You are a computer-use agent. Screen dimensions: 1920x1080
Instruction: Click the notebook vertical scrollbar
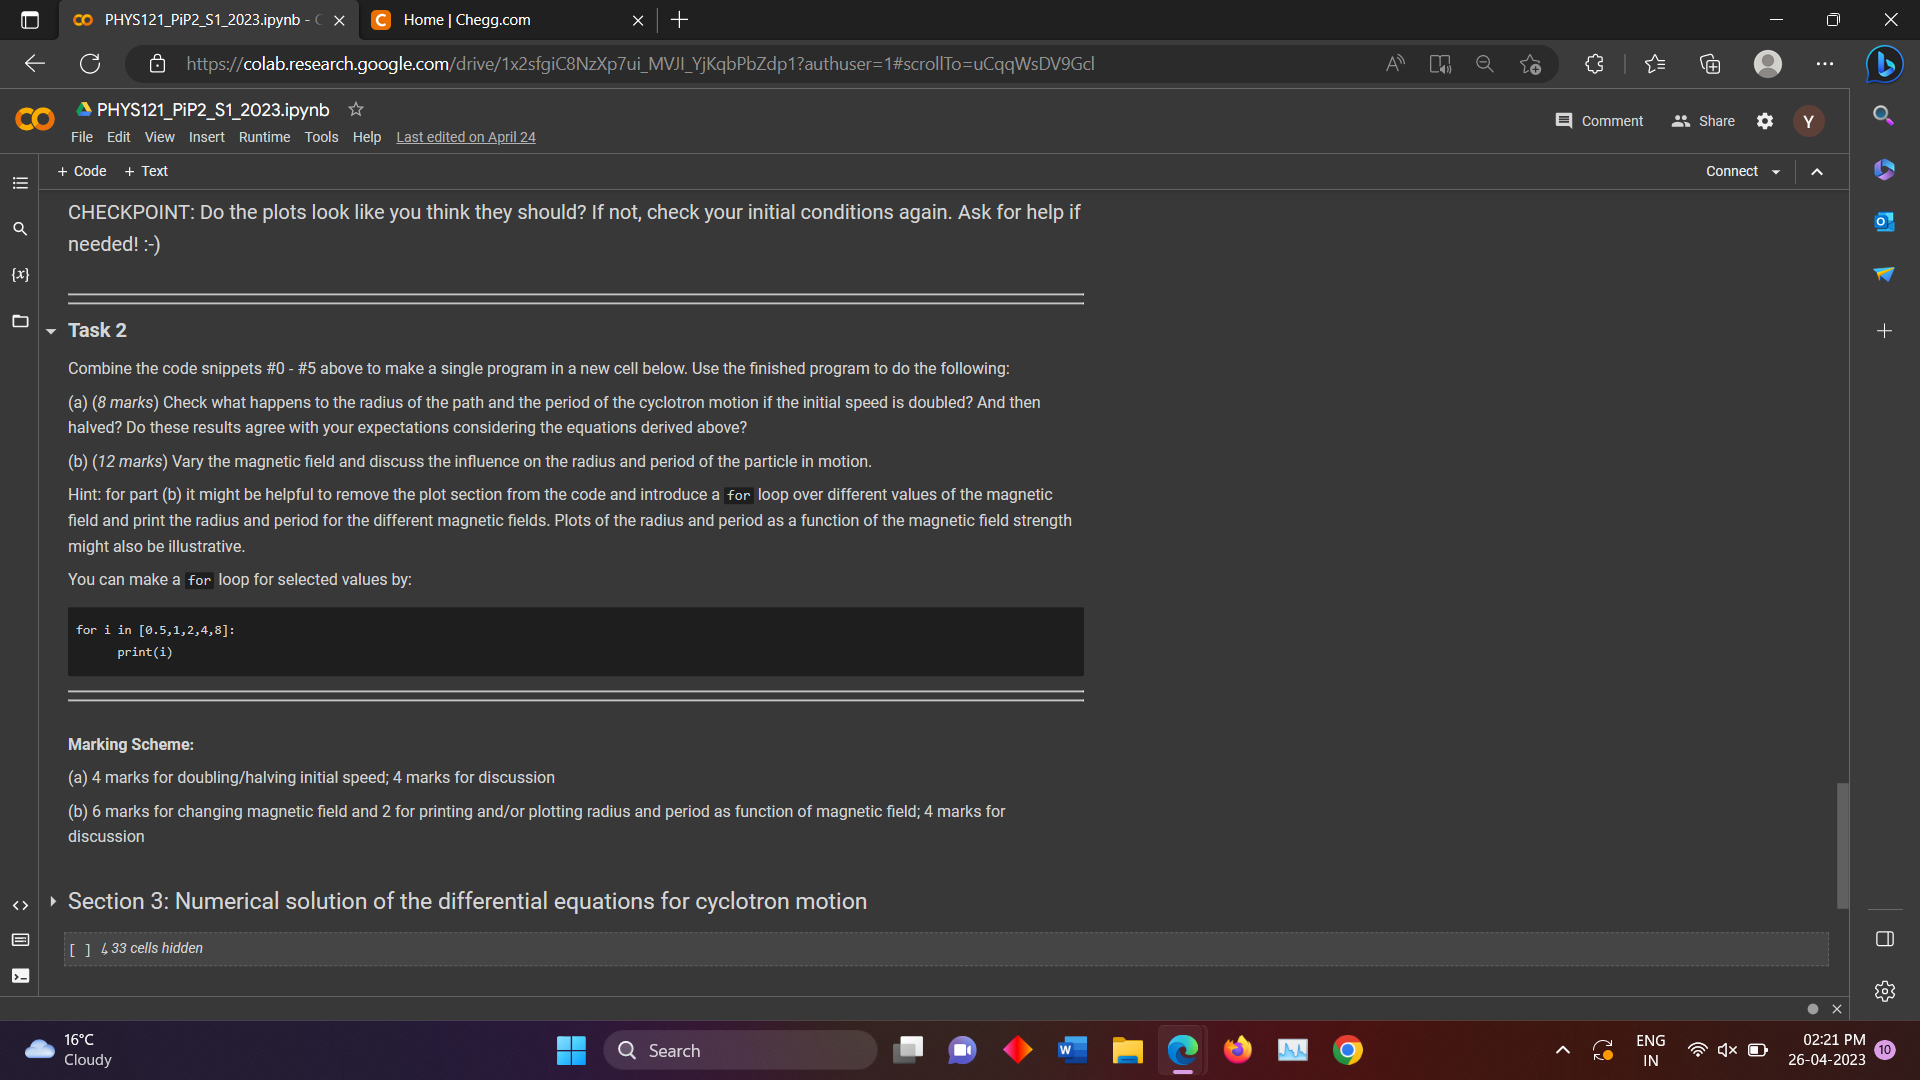pyautogui.click(x=1842, y=845)
